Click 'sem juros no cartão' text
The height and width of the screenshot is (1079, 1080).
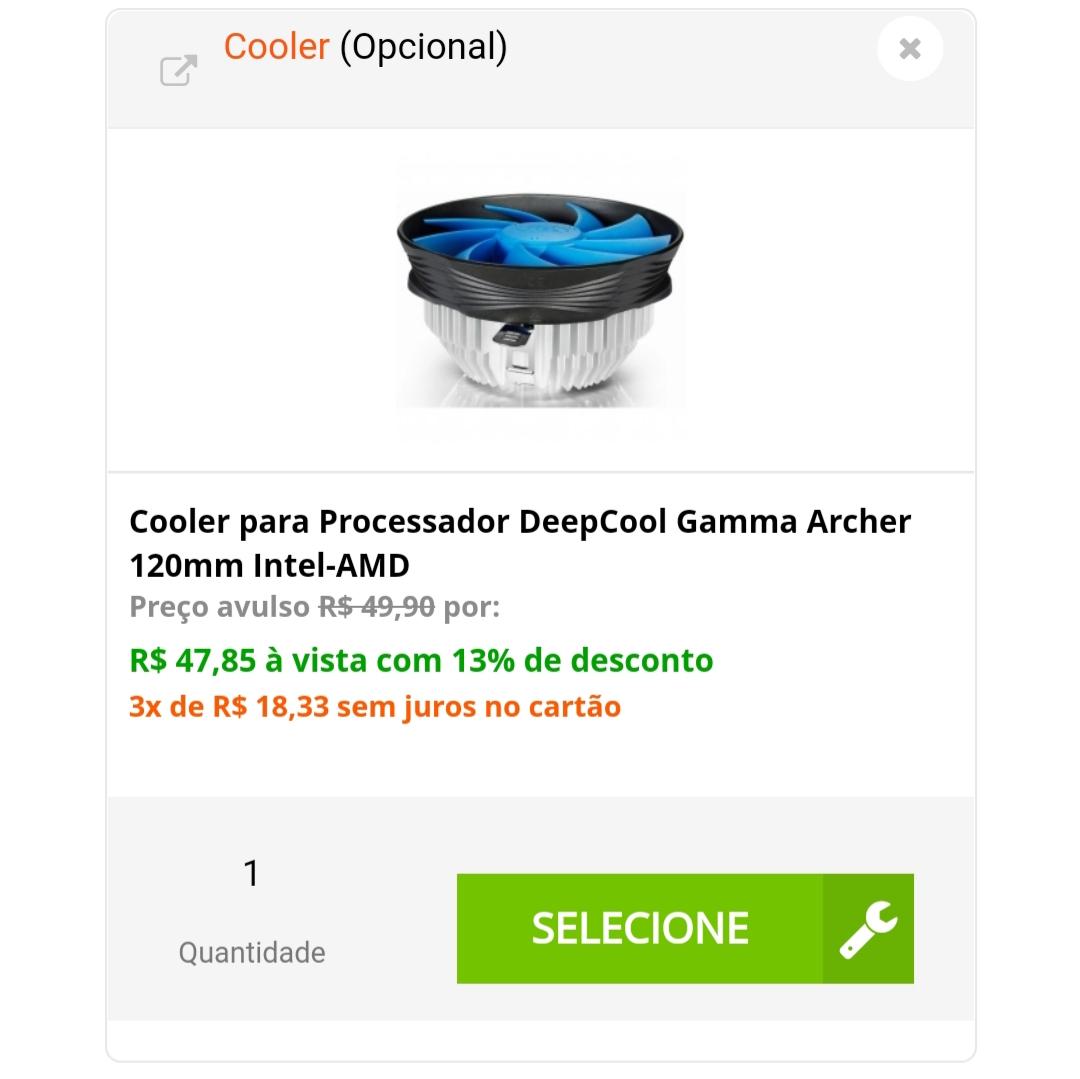point(479,707)
